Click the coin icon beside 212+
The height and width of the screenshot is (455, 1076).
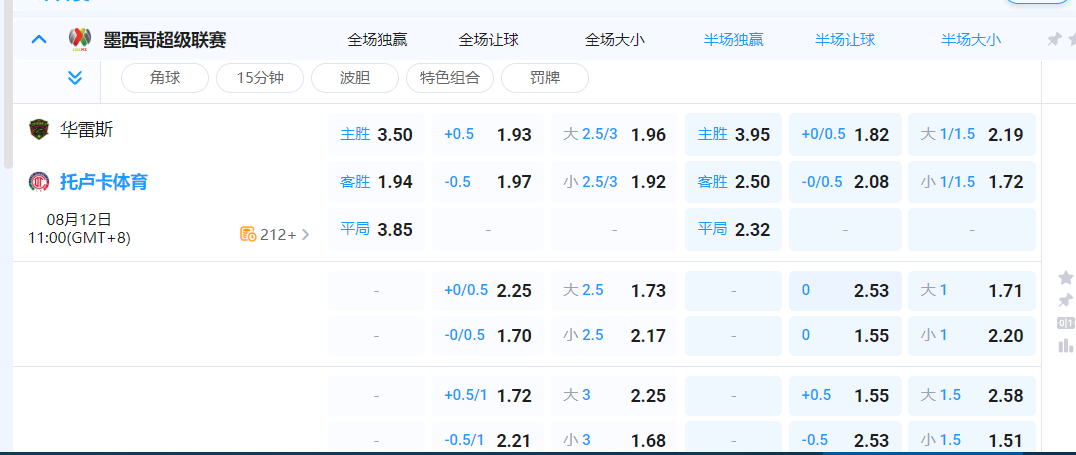point(248,234)
